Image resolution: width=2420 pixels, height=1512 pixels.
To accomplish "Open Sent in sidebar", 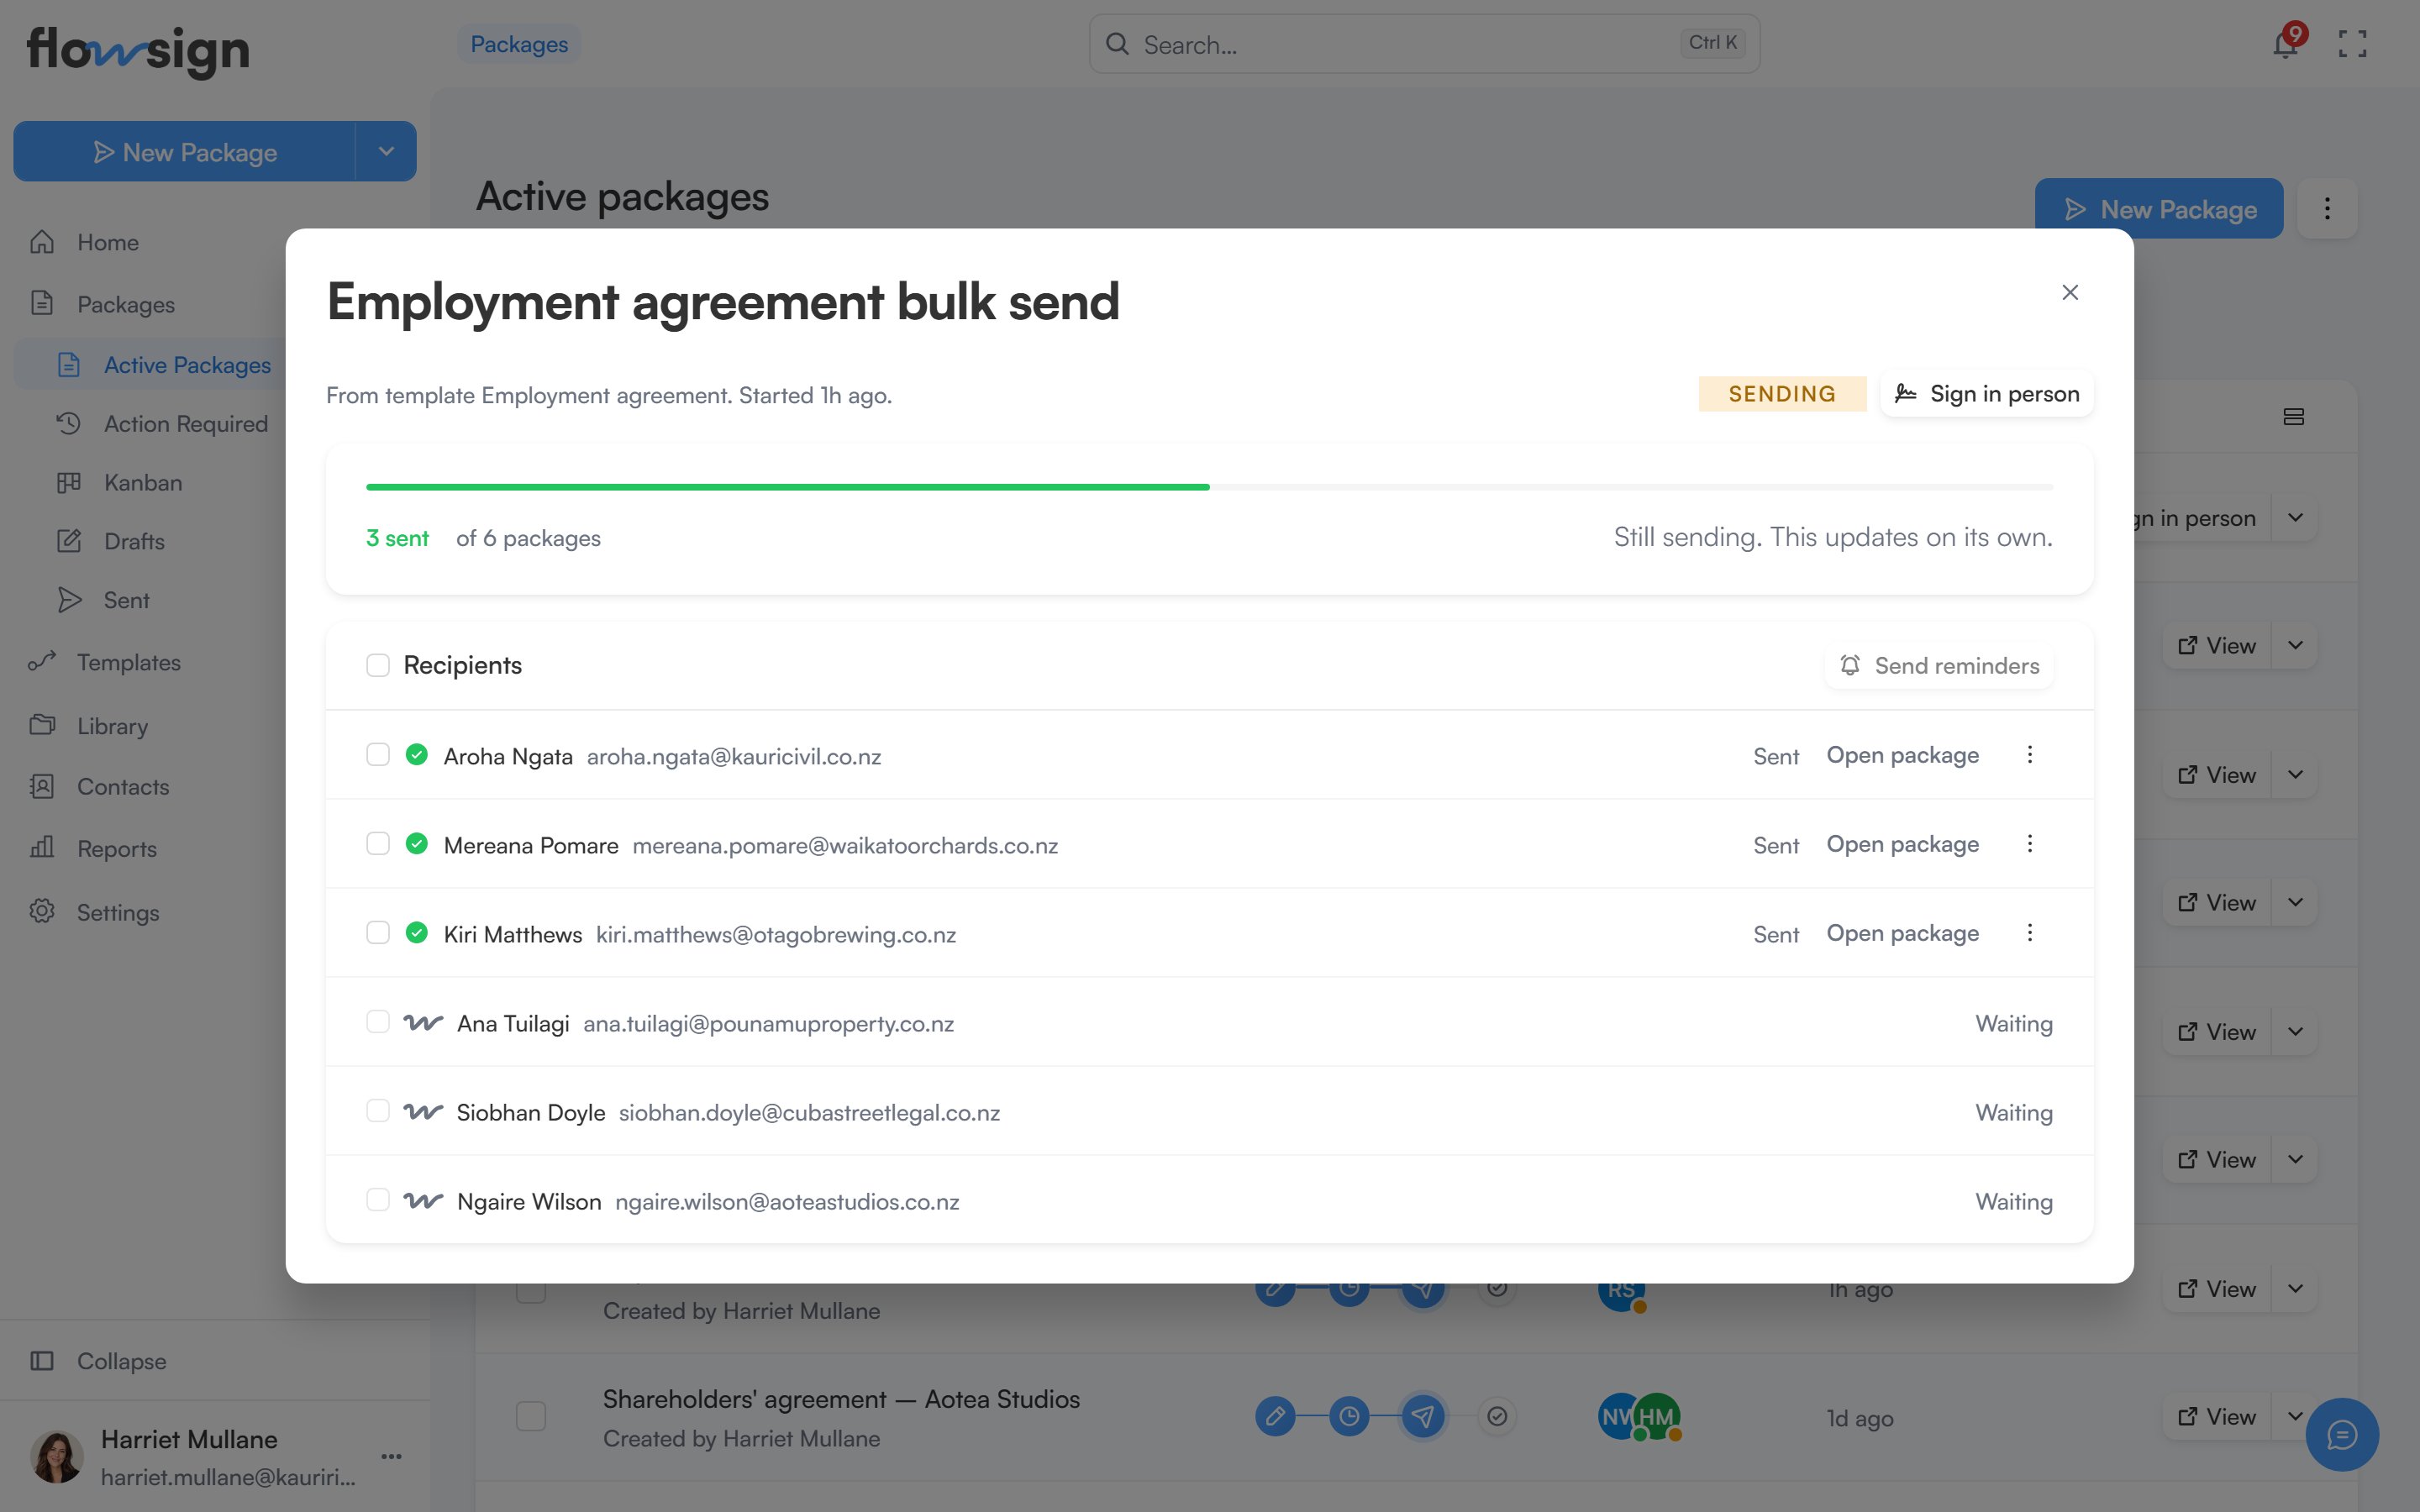I will pos(126,600).
